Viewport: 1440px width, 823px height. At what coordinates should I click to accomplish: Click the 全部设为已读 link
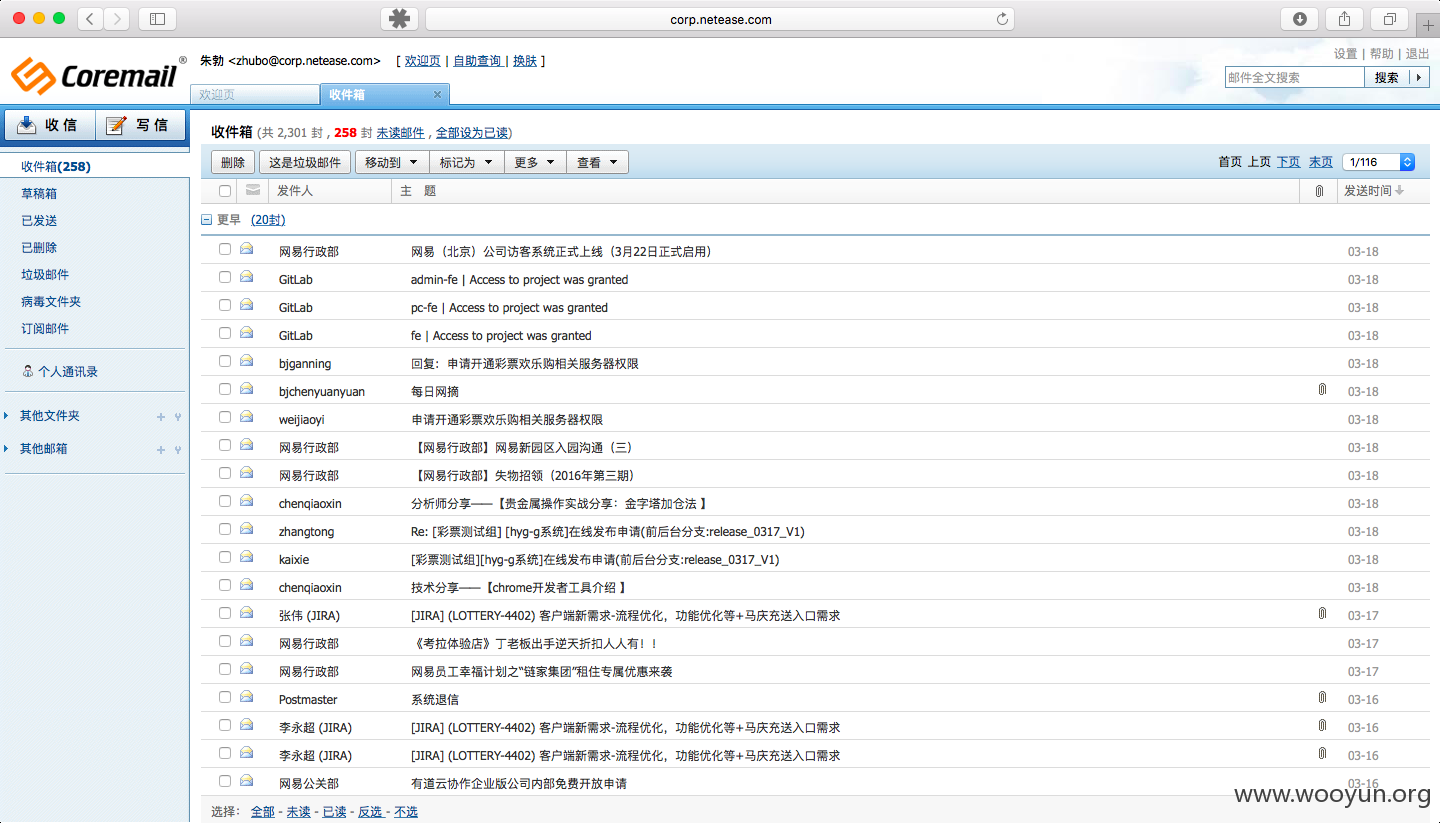click(472, 132)
